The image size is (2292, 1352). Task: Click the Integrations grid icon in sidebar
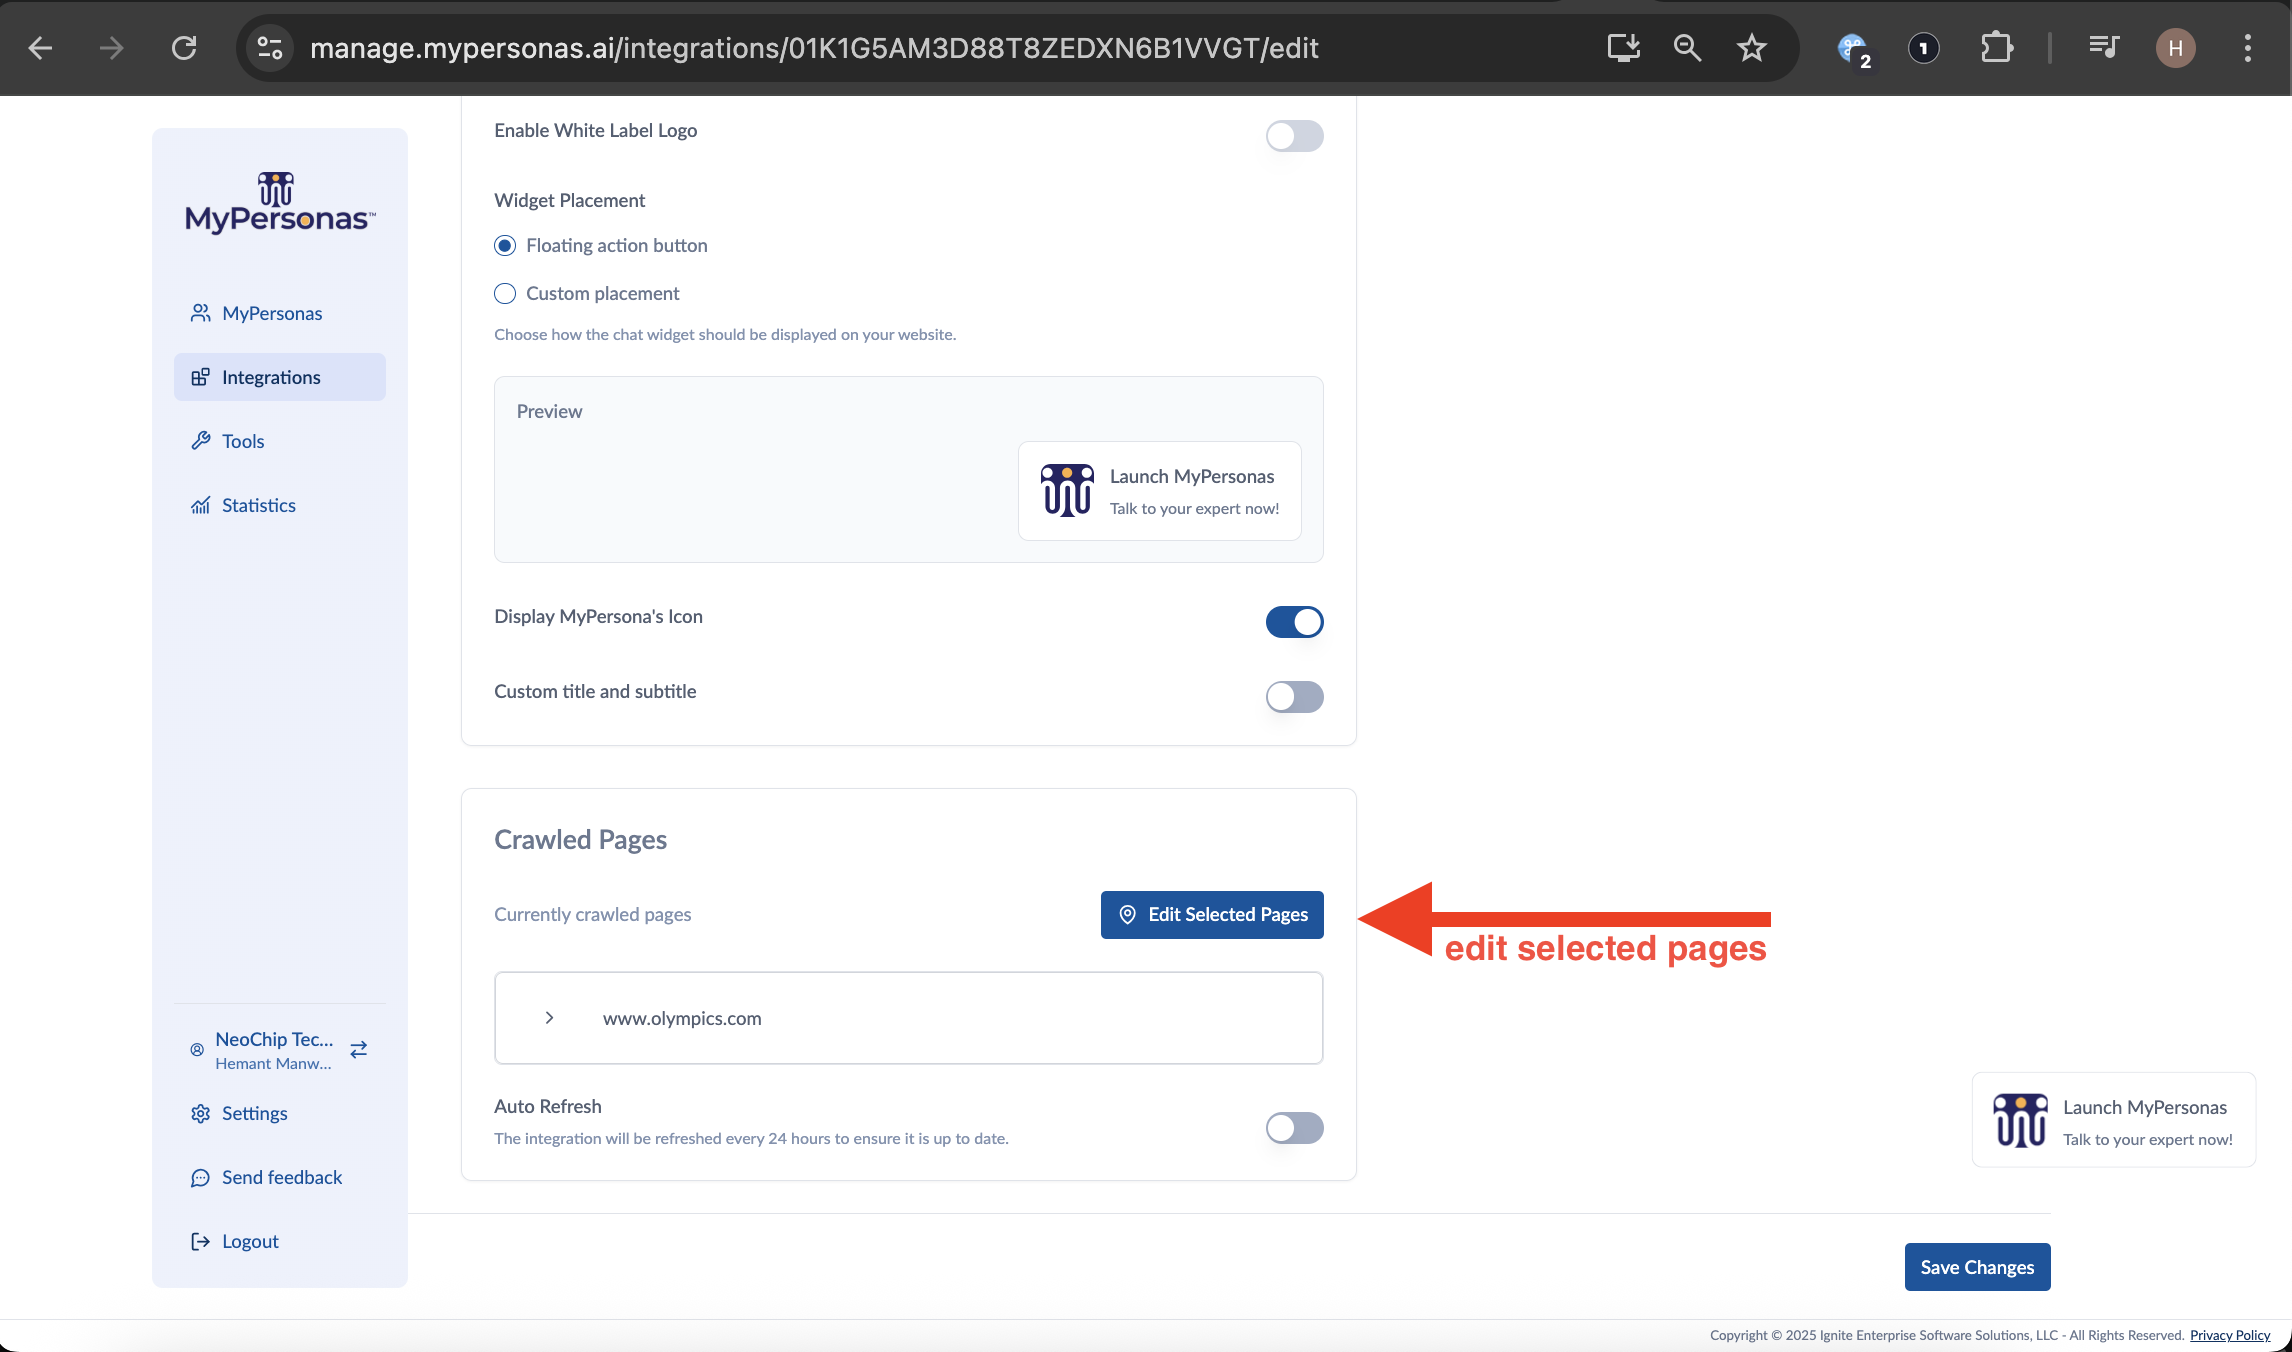click(x=200, y=377)
